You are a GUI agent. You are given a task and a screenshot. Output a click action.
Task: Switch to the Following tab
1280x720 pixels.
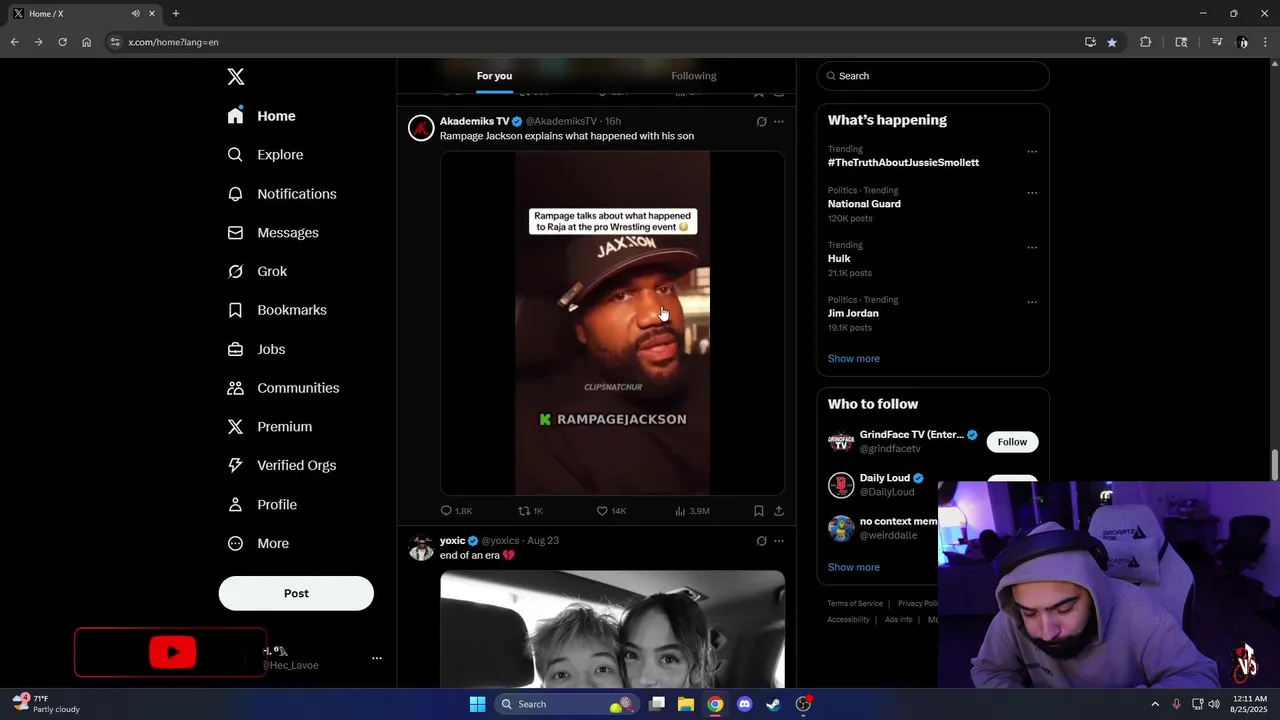pyautogui.click(x=694, y=76)
